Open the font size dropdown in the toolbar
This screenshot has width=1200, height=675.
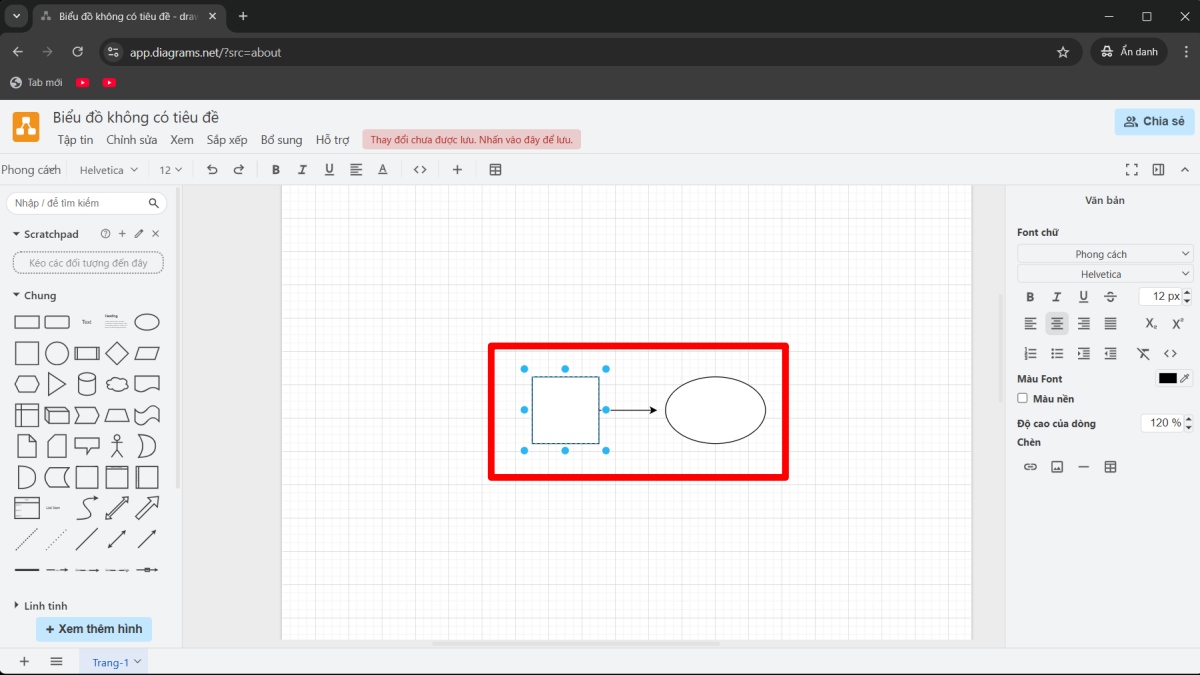point(169,169)
